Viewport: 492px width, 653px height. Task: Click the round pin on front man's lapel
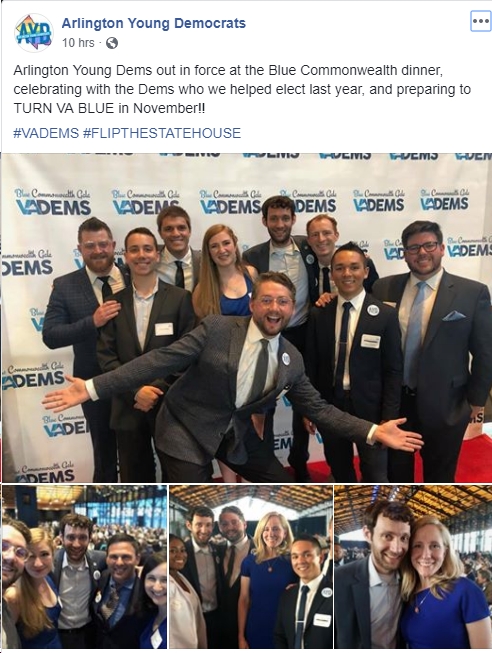tap(286, 359)
